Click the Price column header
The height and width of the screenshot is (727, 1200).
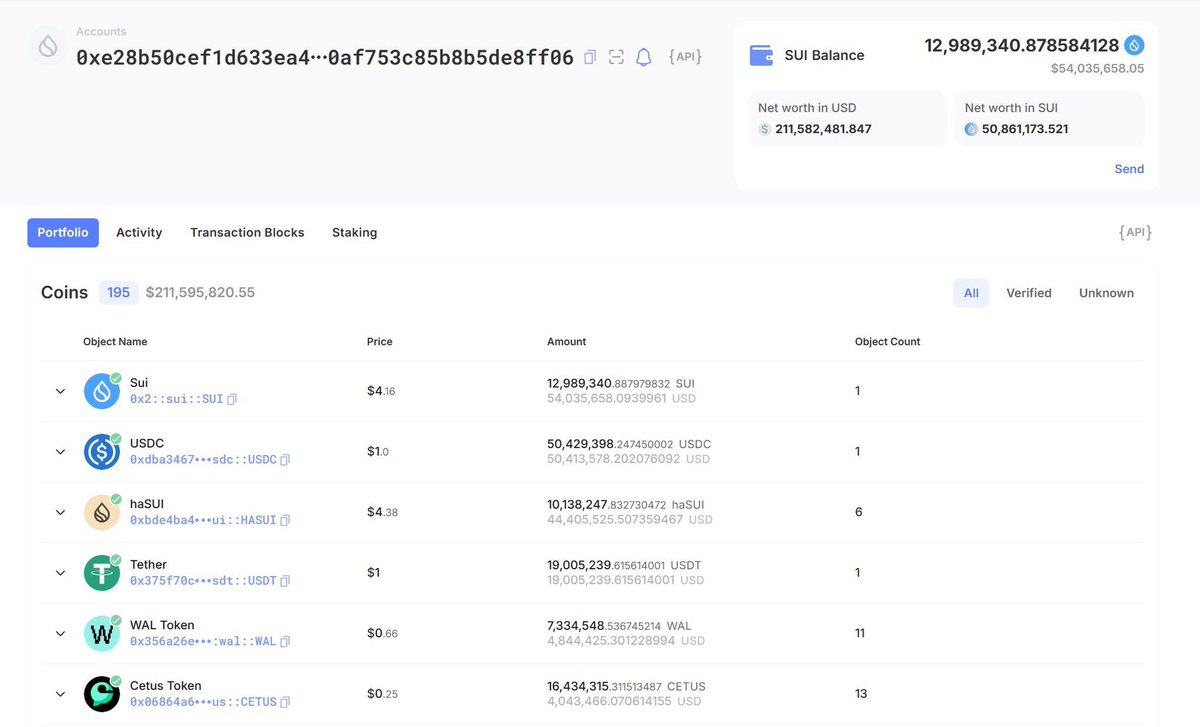pos(380,342)
